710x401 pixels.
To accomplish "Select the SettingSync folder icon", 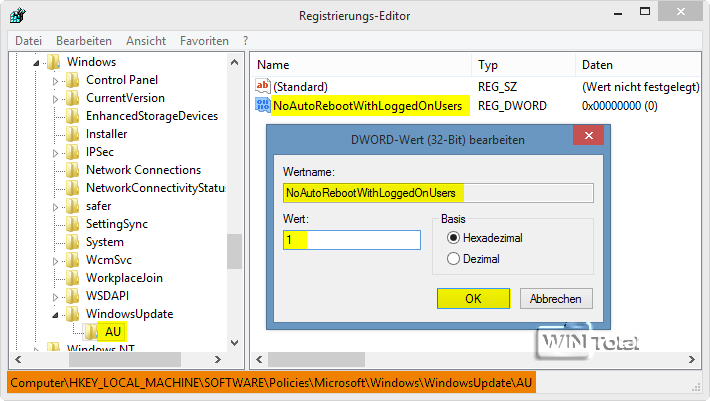I will point(73,224).
